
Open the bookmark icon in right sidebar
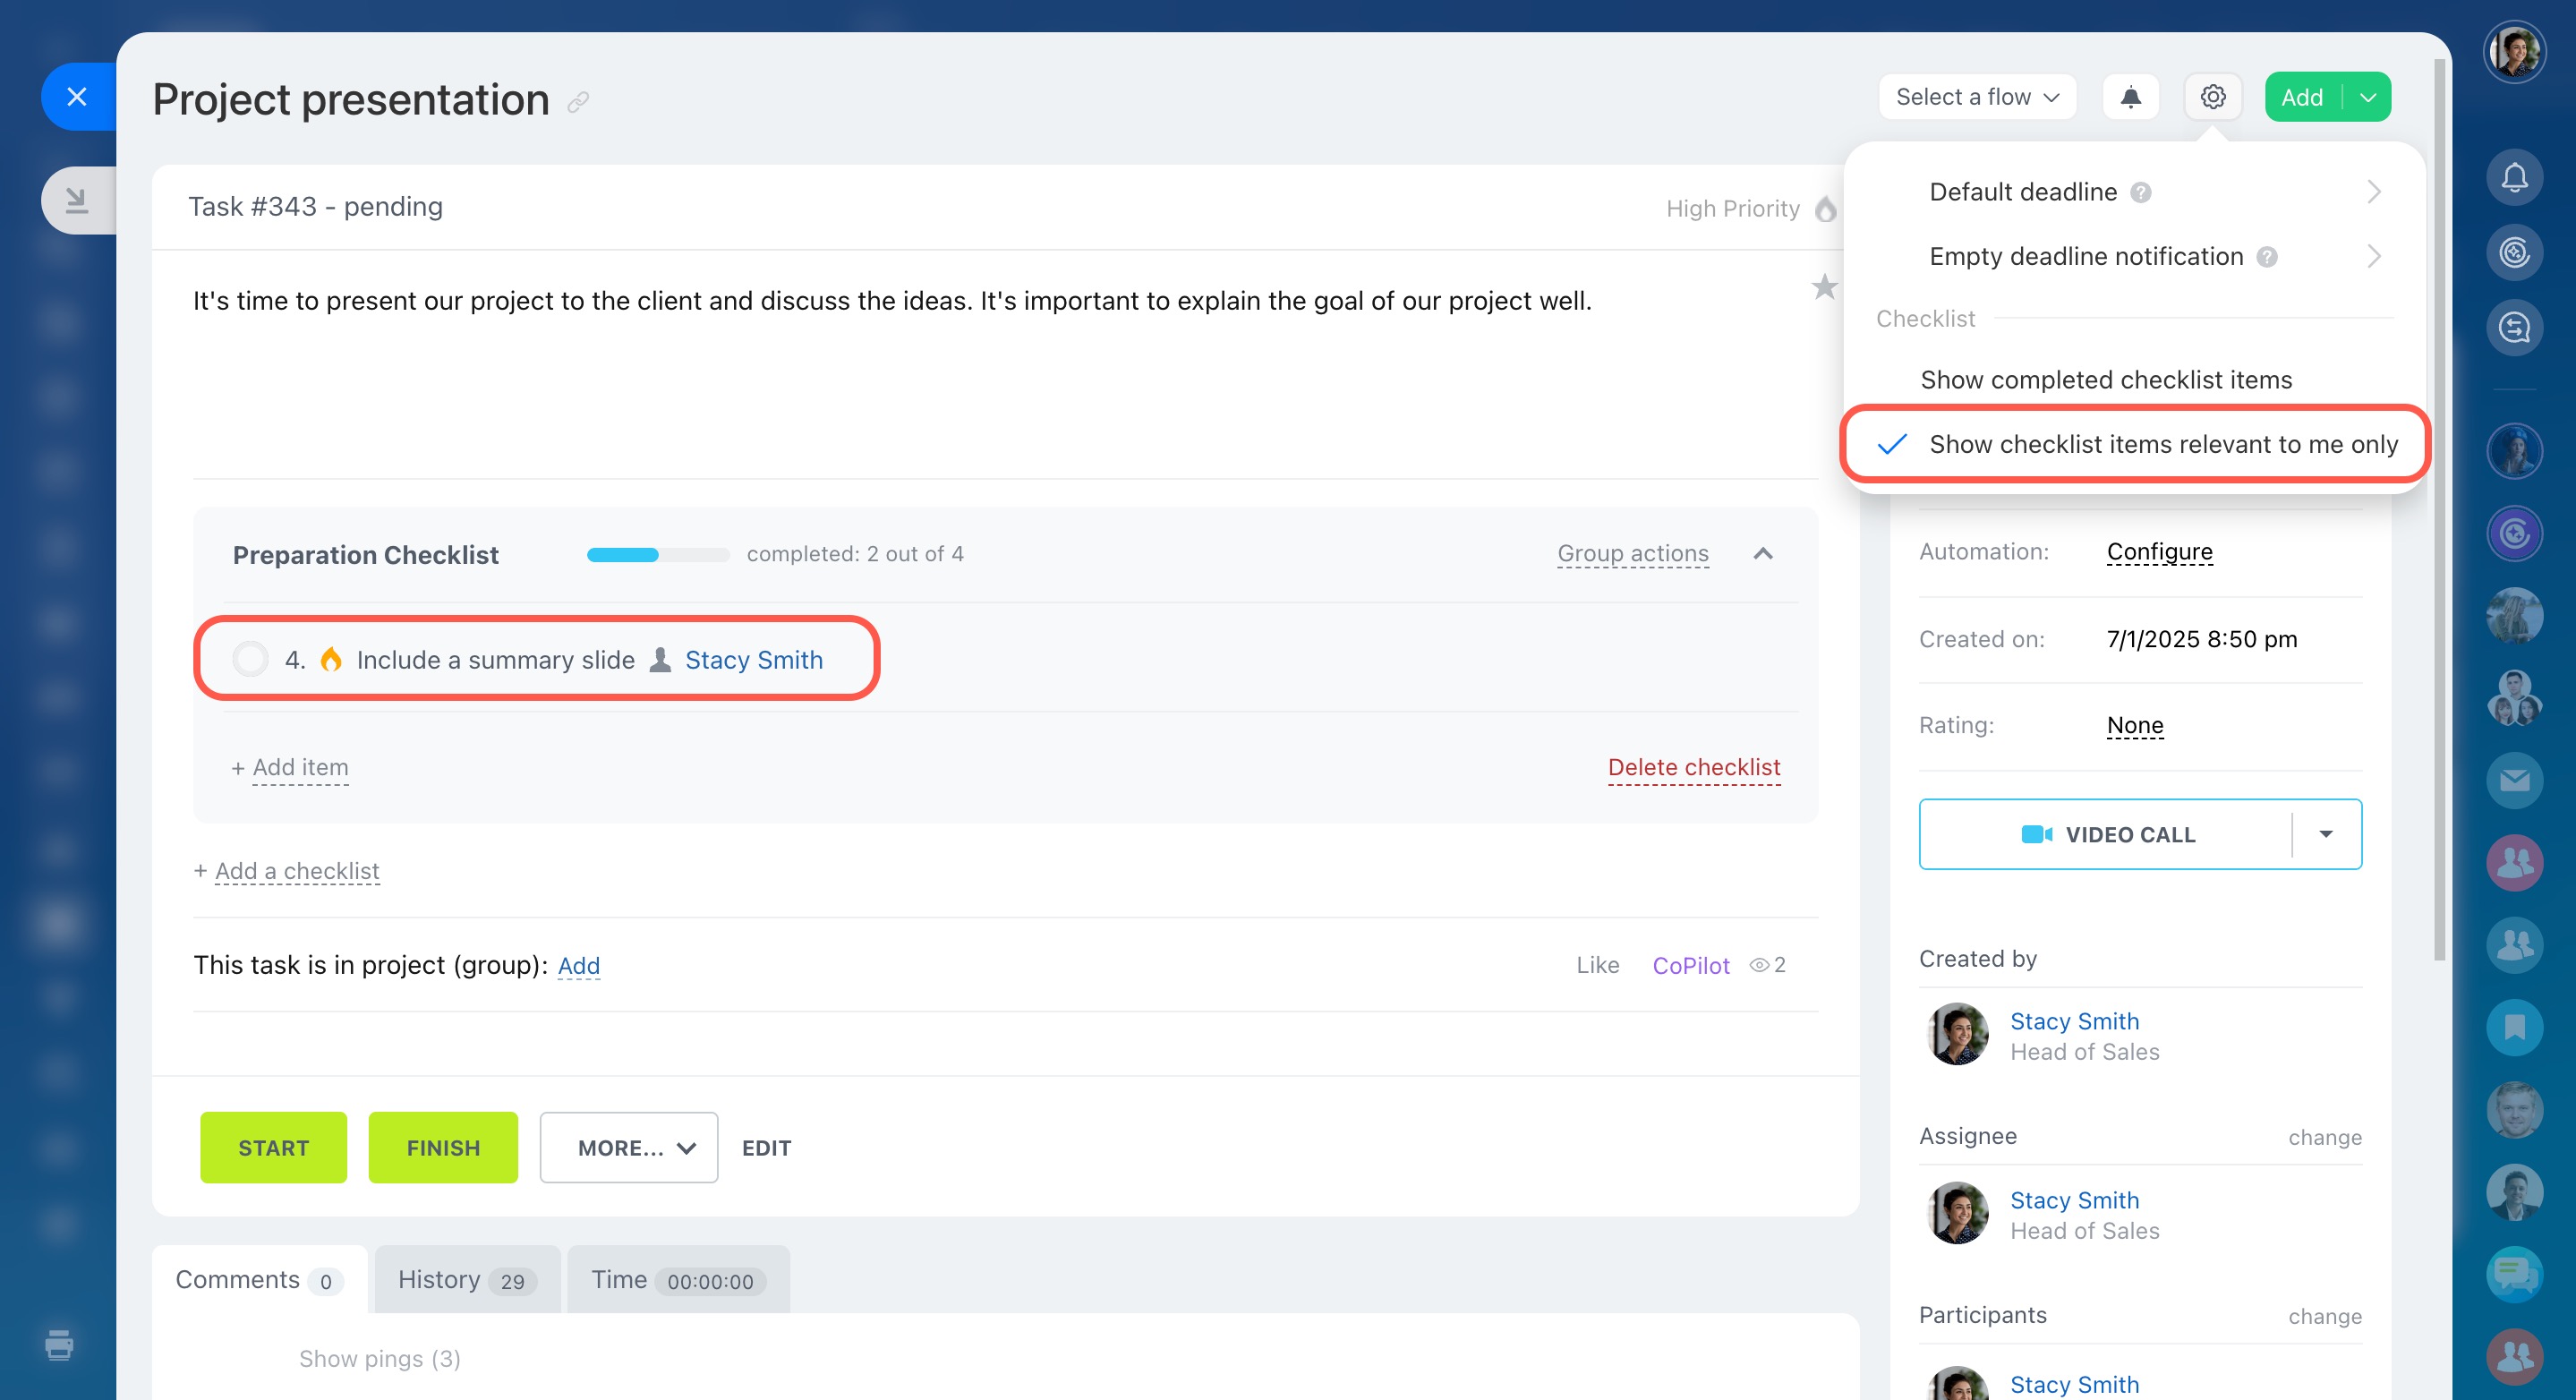[x=2514, y=1027]
